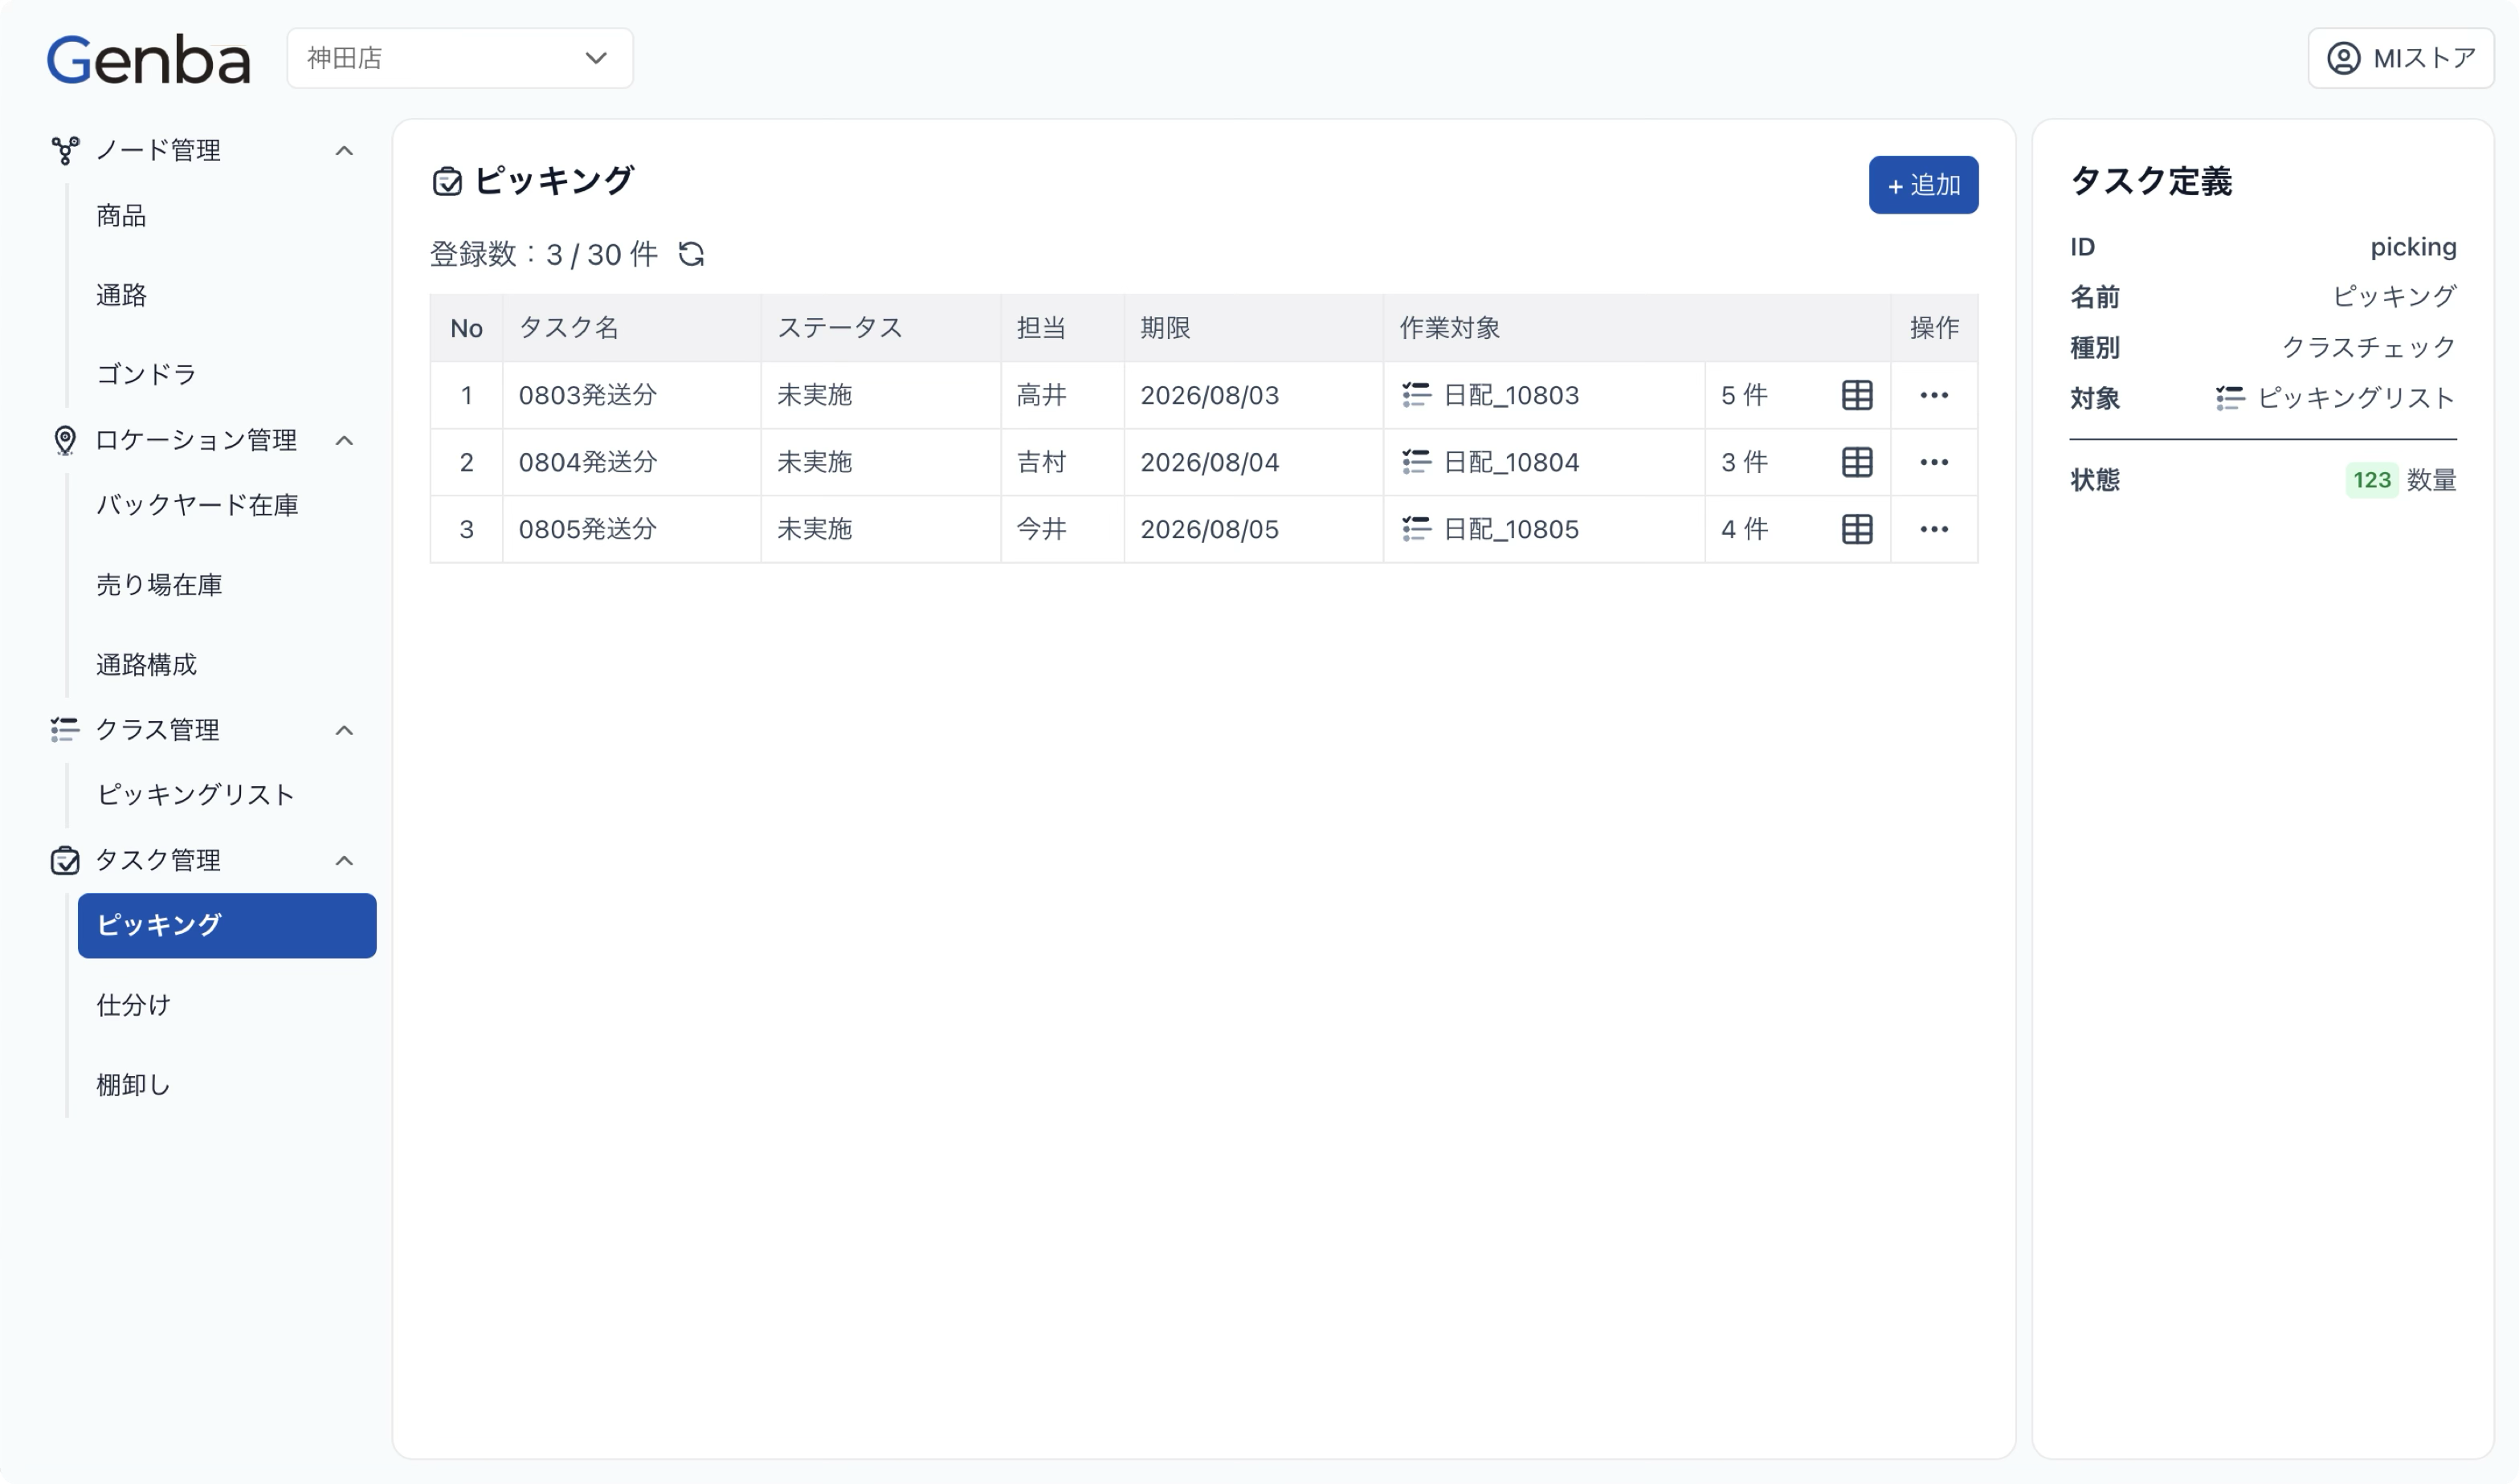This screenshot has height=1484, width=2519.
Task: Click assignee 吉村
Action: 1041,462
